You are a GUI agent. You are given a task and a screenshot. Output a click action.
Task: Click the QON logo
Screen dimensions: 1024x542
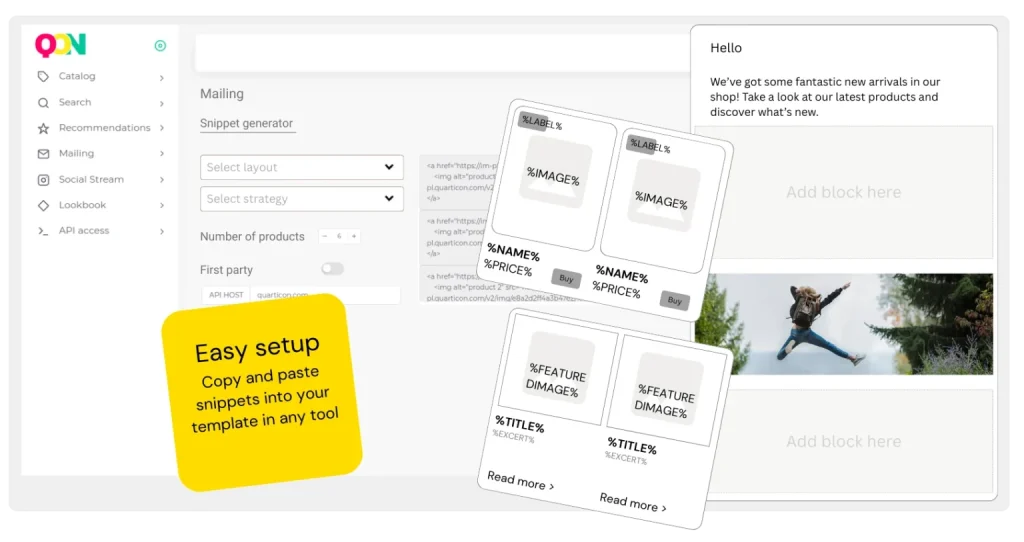pyautogui.click(x=61, y=45)
